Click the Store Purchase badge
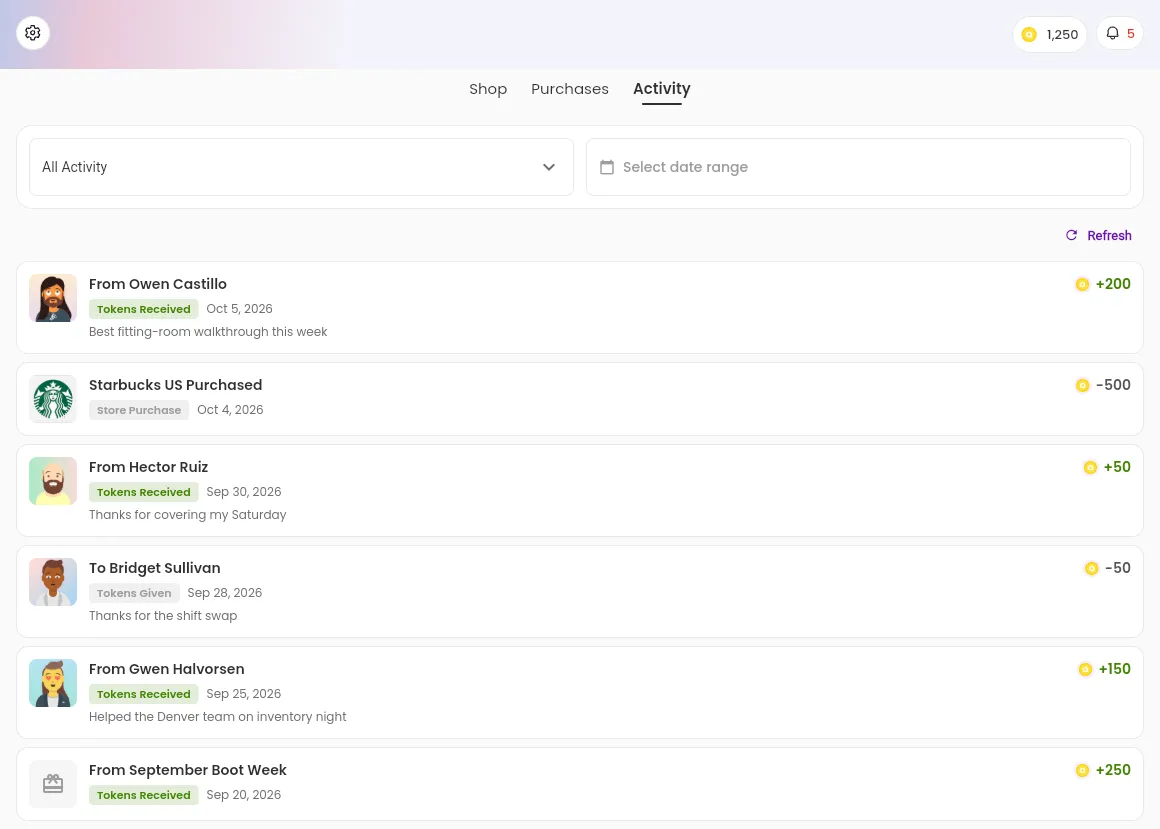 tap(139, 410)
